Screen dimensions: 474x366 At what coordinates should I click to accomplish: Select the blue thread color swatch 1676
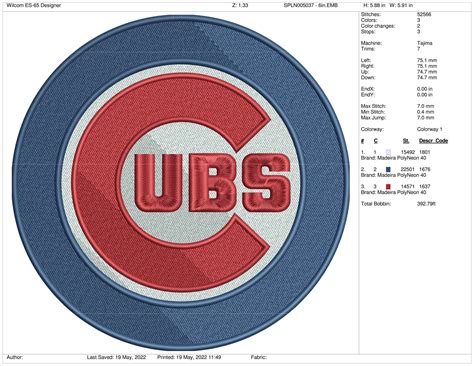click(388, 169)
